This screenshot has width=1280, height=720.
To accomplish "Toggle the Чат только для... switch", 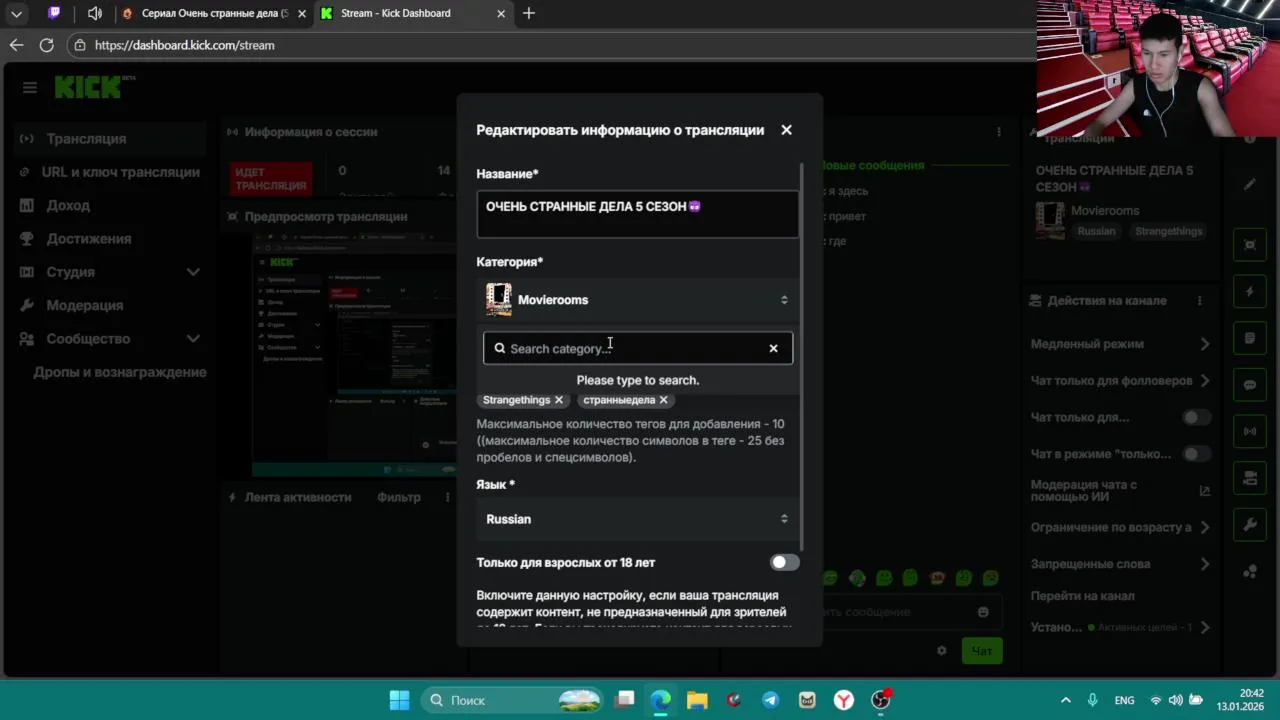I will 1196,417.
